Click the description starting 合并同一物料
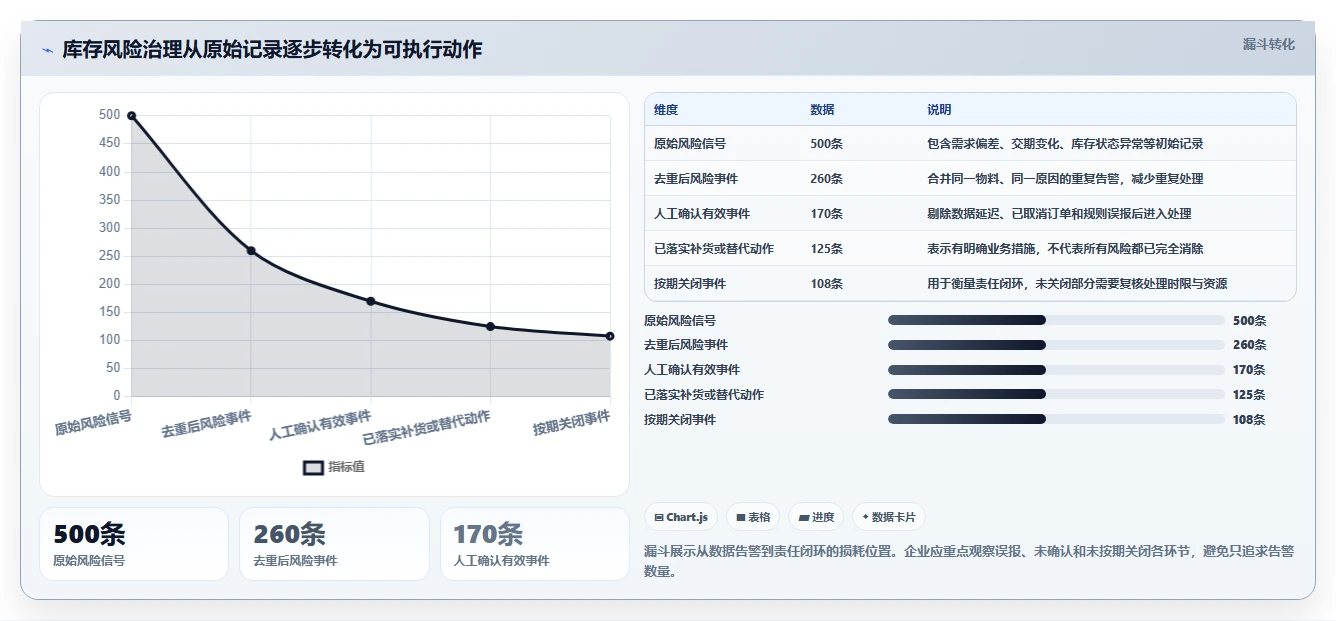The width and height of the screenshot is (1336, 621). 1065,179
